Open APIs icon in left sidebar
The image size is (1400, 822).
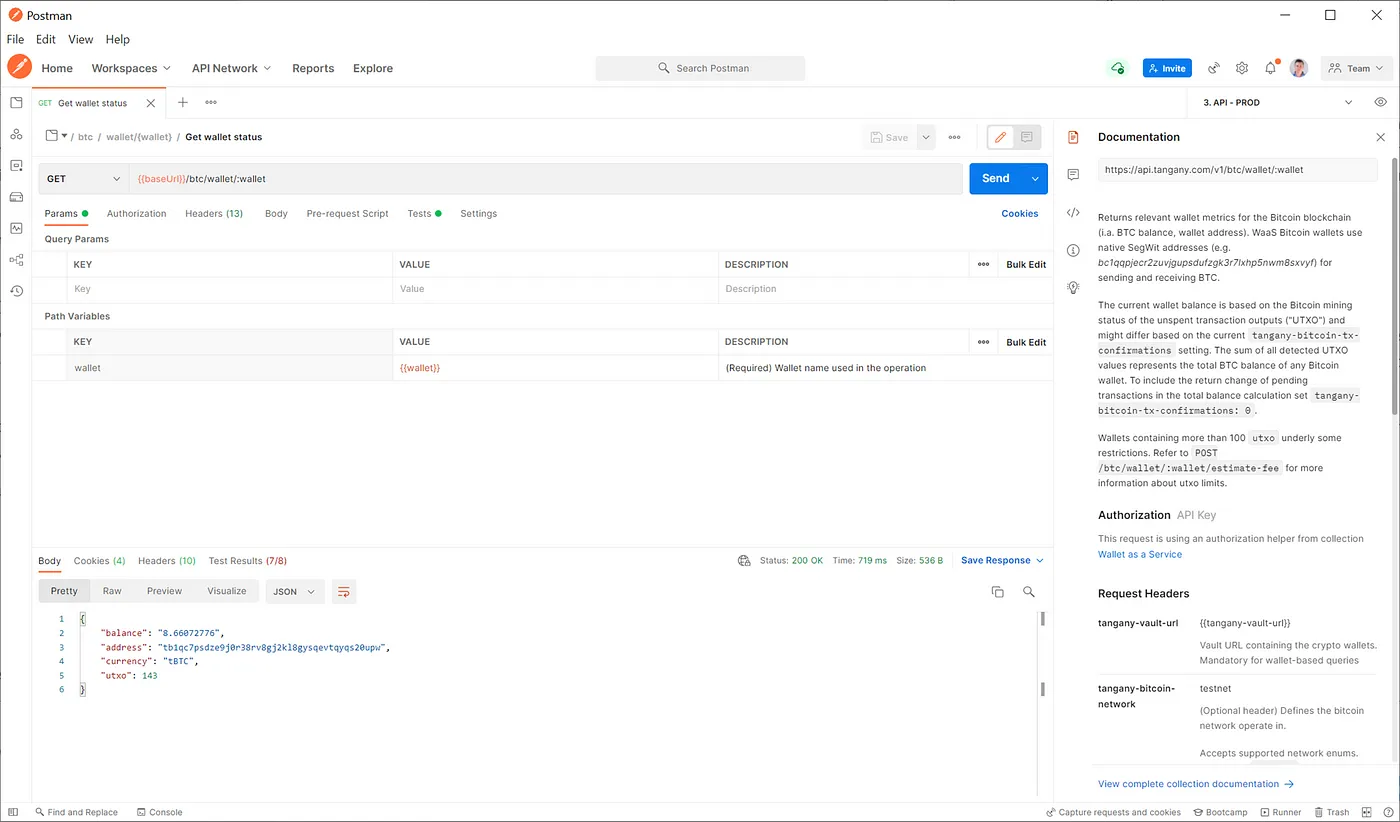[x=16, y=134]
